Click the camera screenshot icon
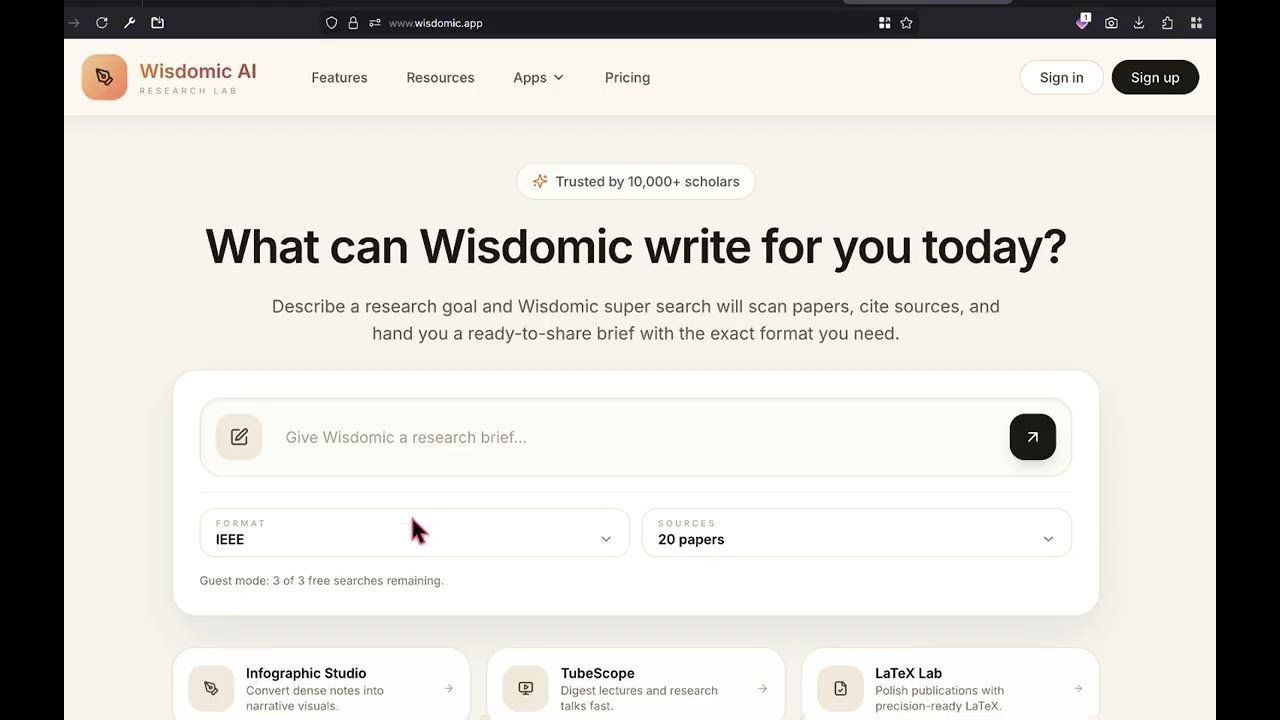Image resolution: width=1280 pixels, height=720 pixels. point(1111,22)
